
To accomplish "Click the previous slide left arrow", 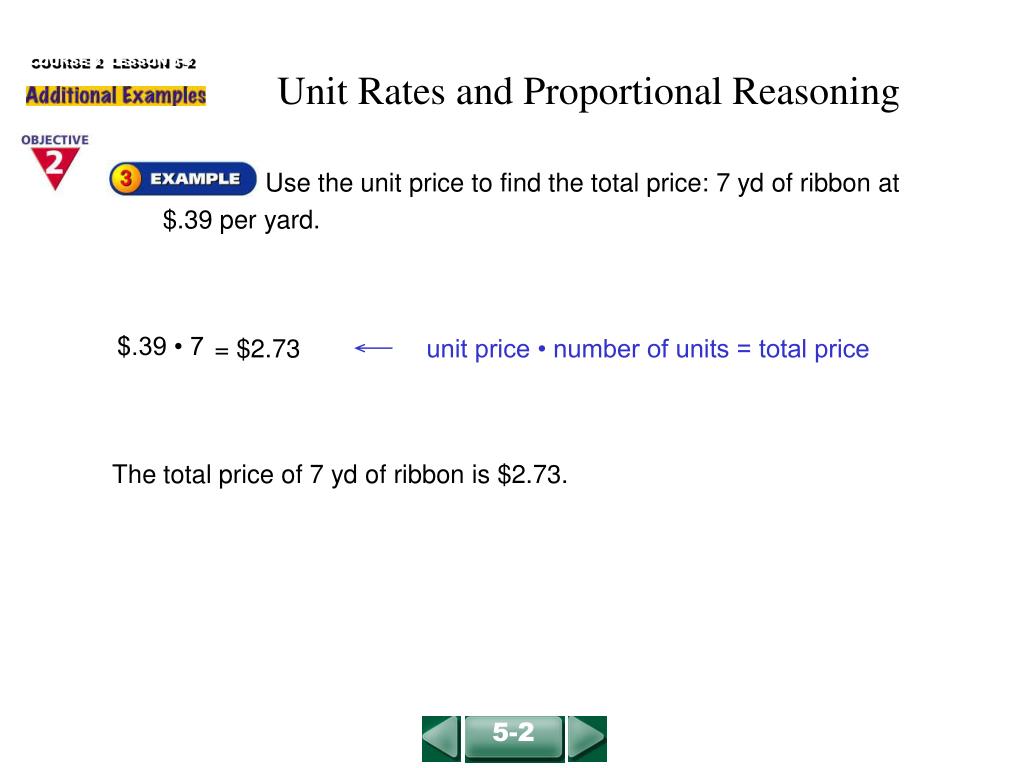I will (441, 739).
